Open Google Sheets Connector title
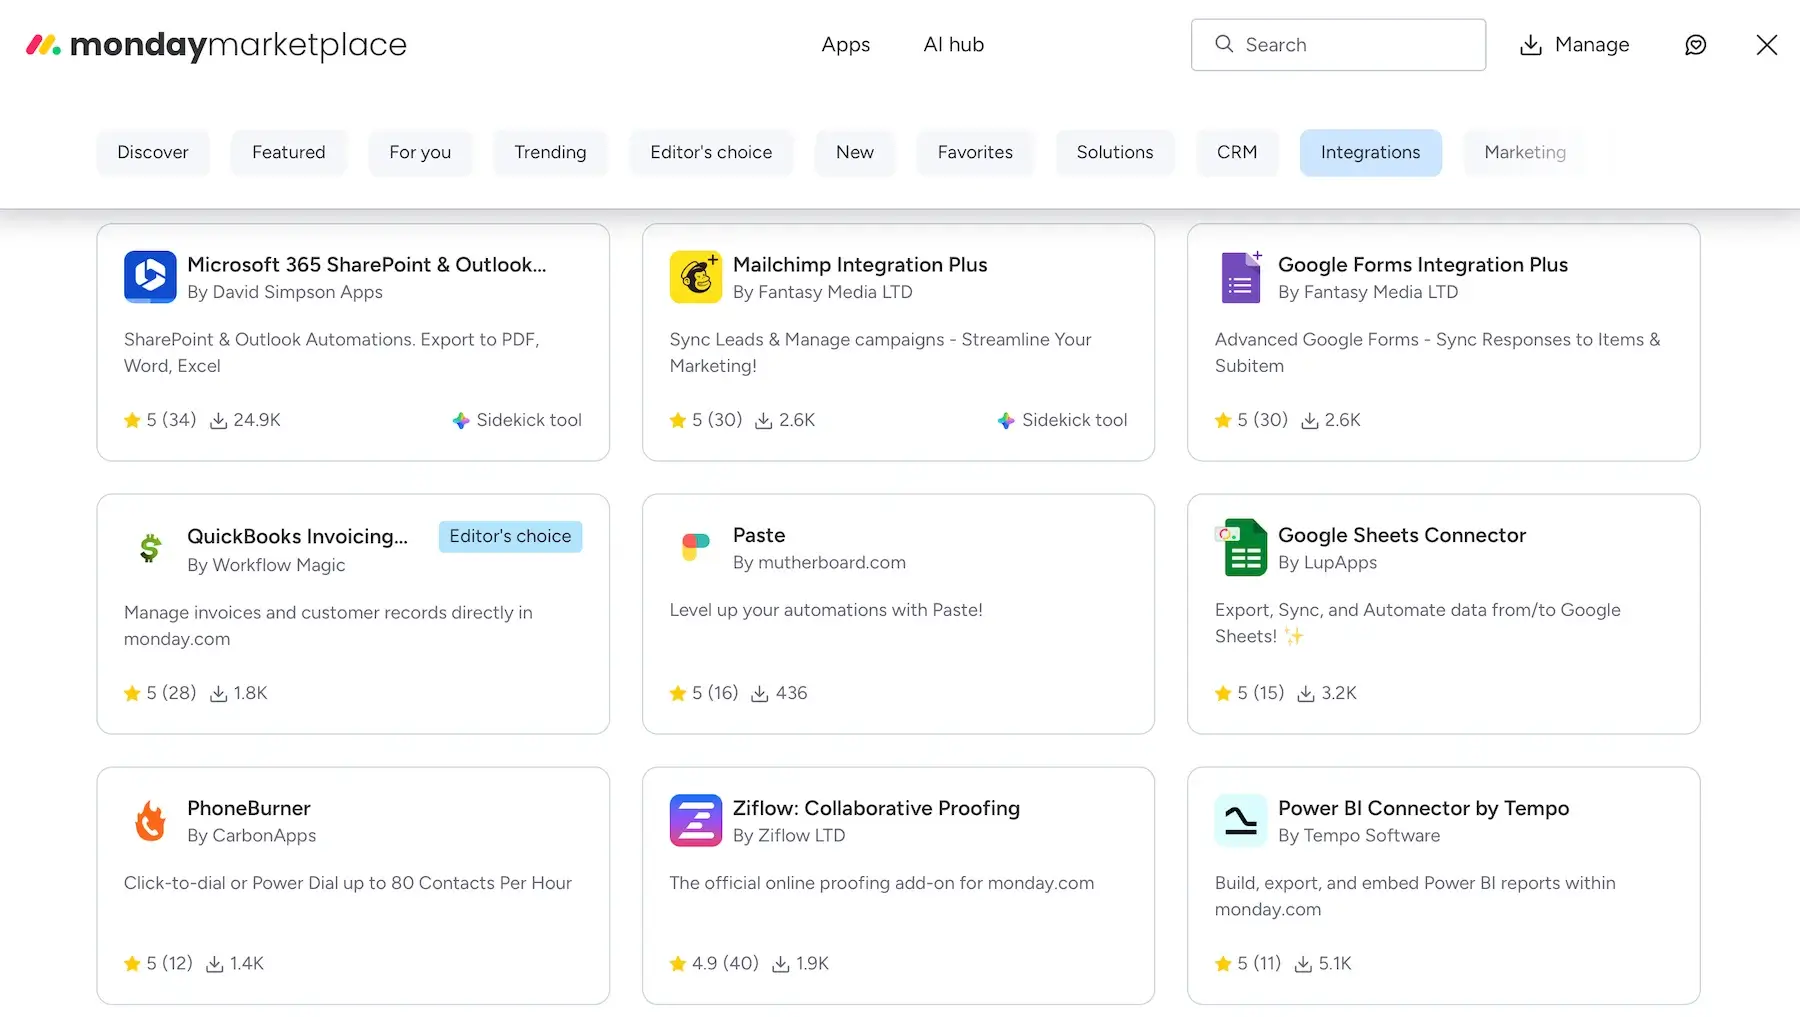This screenshot has width=1800, height=1017. pyautogui.click(x=1402, y=535)
